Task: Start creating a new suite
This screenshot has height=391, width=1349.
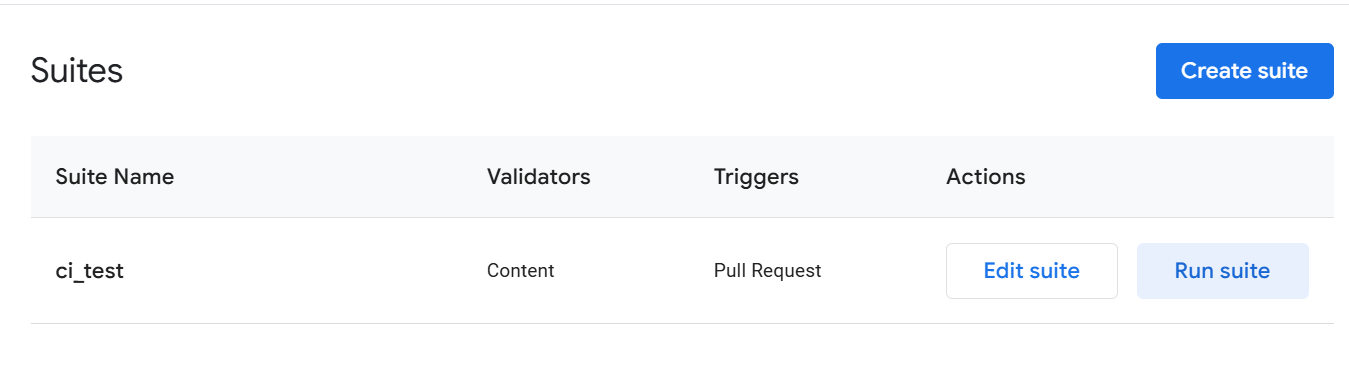Action: 1244,71
